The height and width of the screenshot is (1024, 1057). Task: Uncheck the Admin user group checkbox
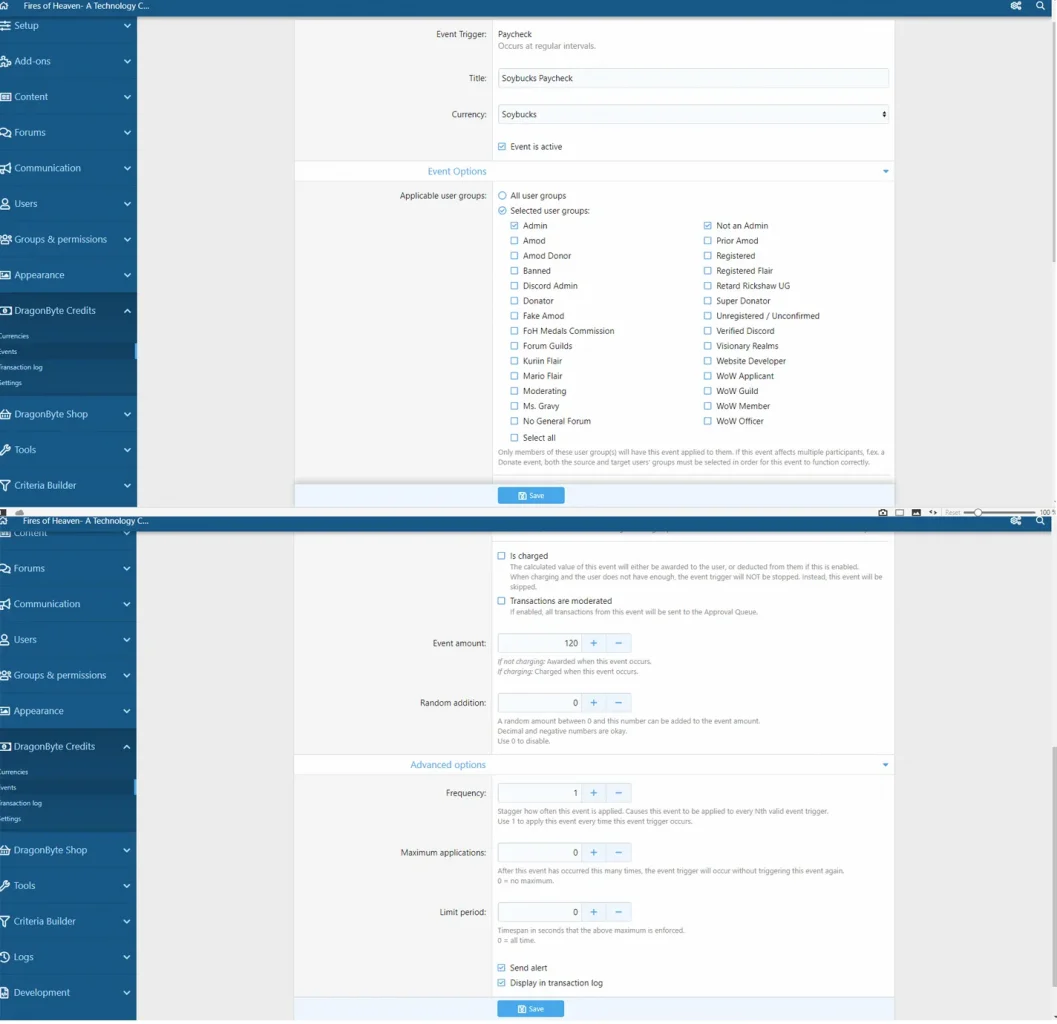(x=514, y=226)
